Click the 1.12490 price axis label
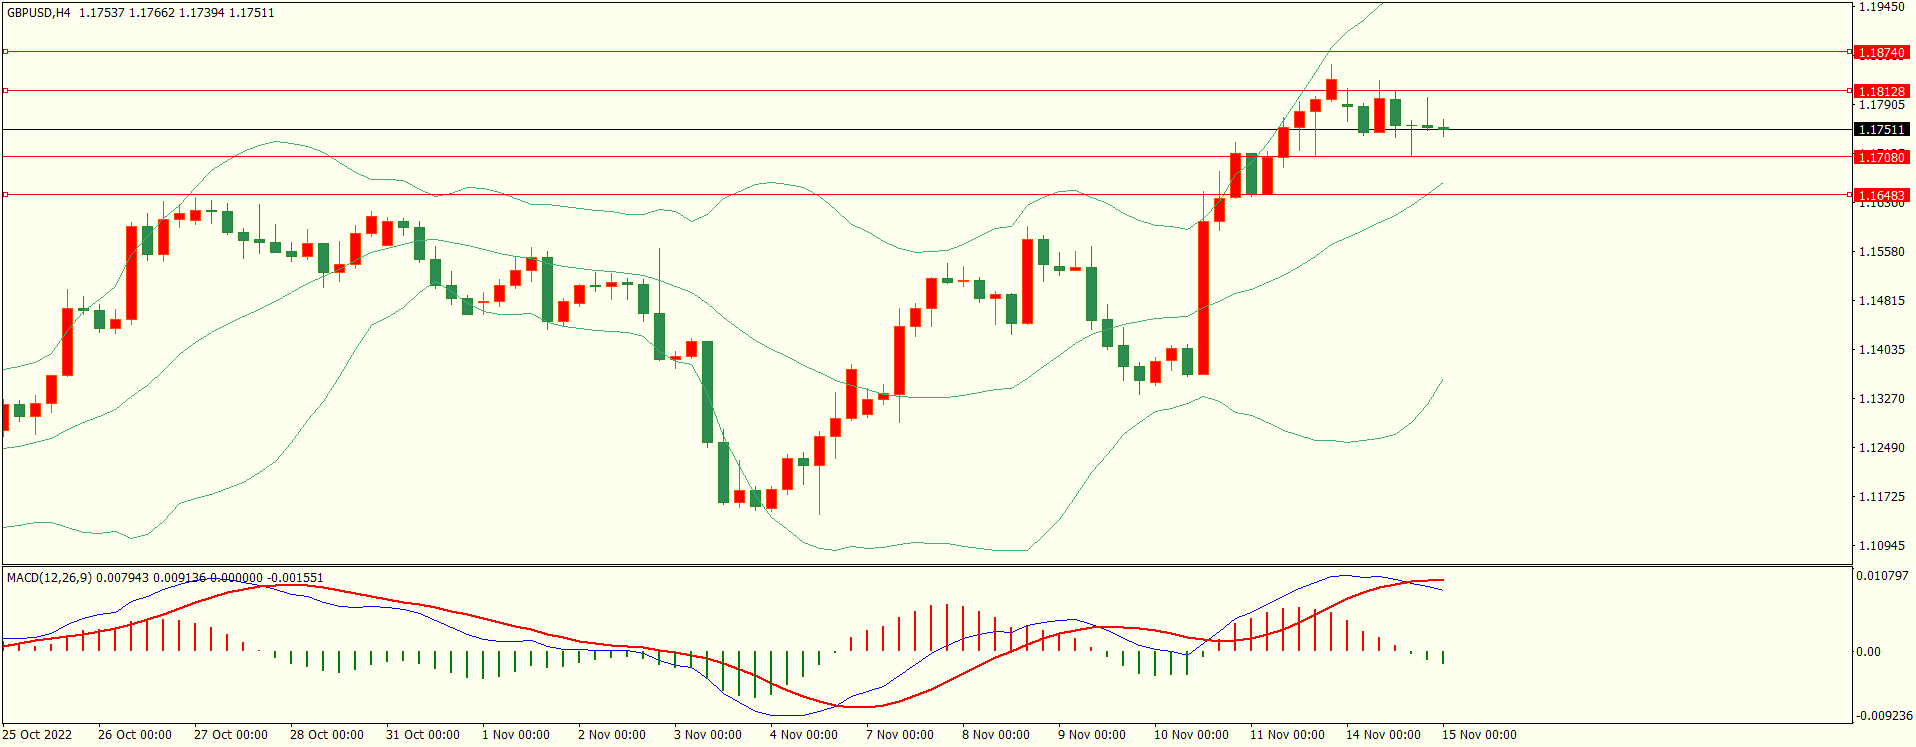 coord(1881,448)
